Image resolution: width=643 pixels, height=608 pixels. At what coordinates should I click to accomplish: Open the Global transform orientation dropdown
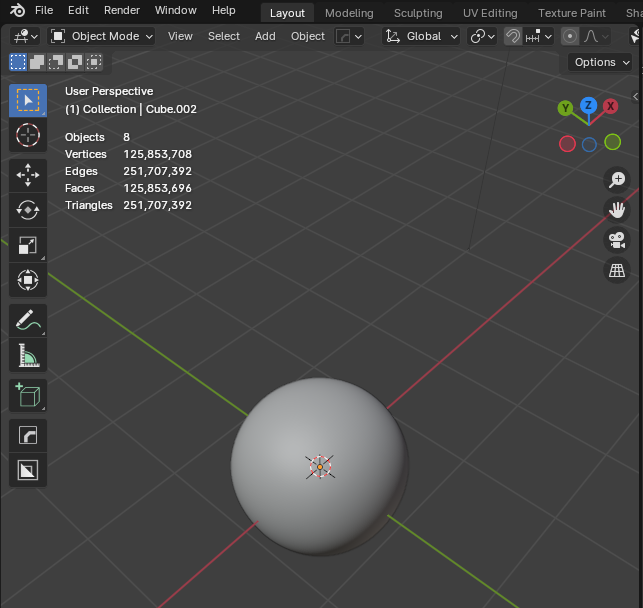pos(422,36)
